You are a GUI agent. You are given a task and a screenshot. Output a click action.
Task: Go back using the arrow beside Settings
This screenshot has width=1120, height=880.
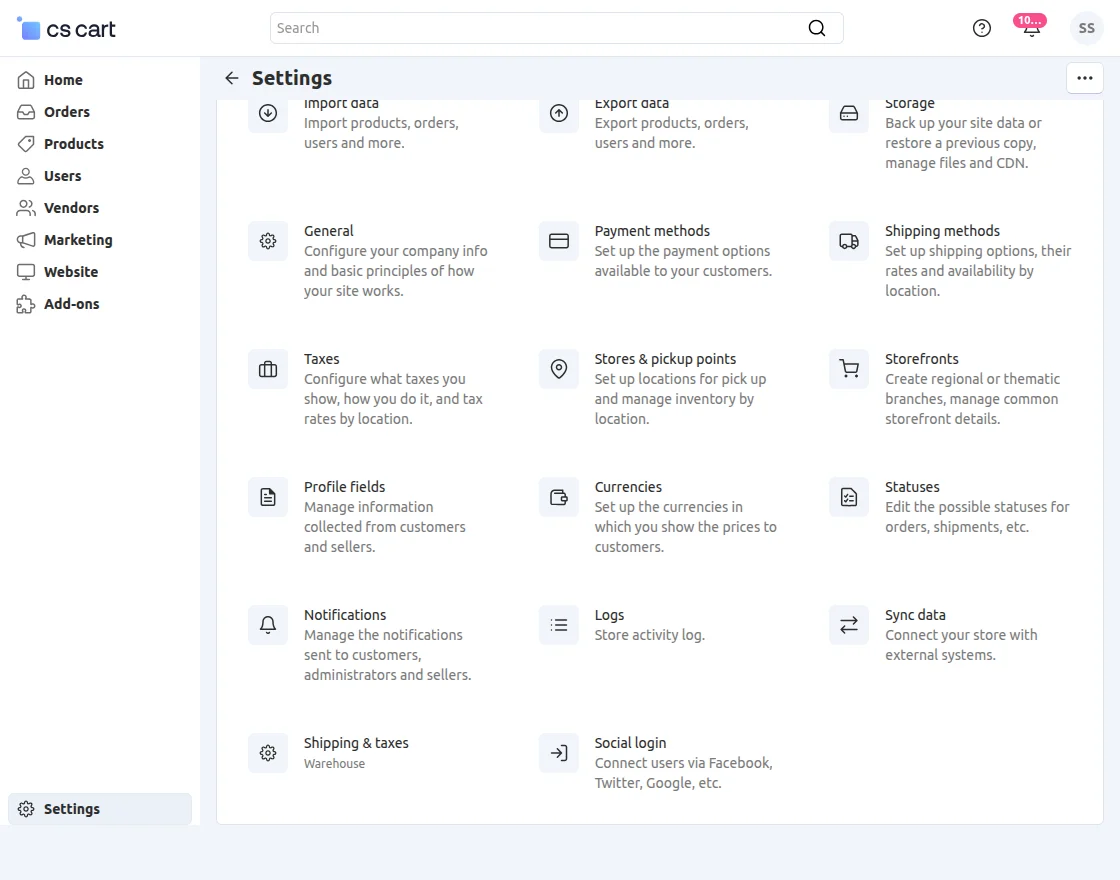coord(232,78)
